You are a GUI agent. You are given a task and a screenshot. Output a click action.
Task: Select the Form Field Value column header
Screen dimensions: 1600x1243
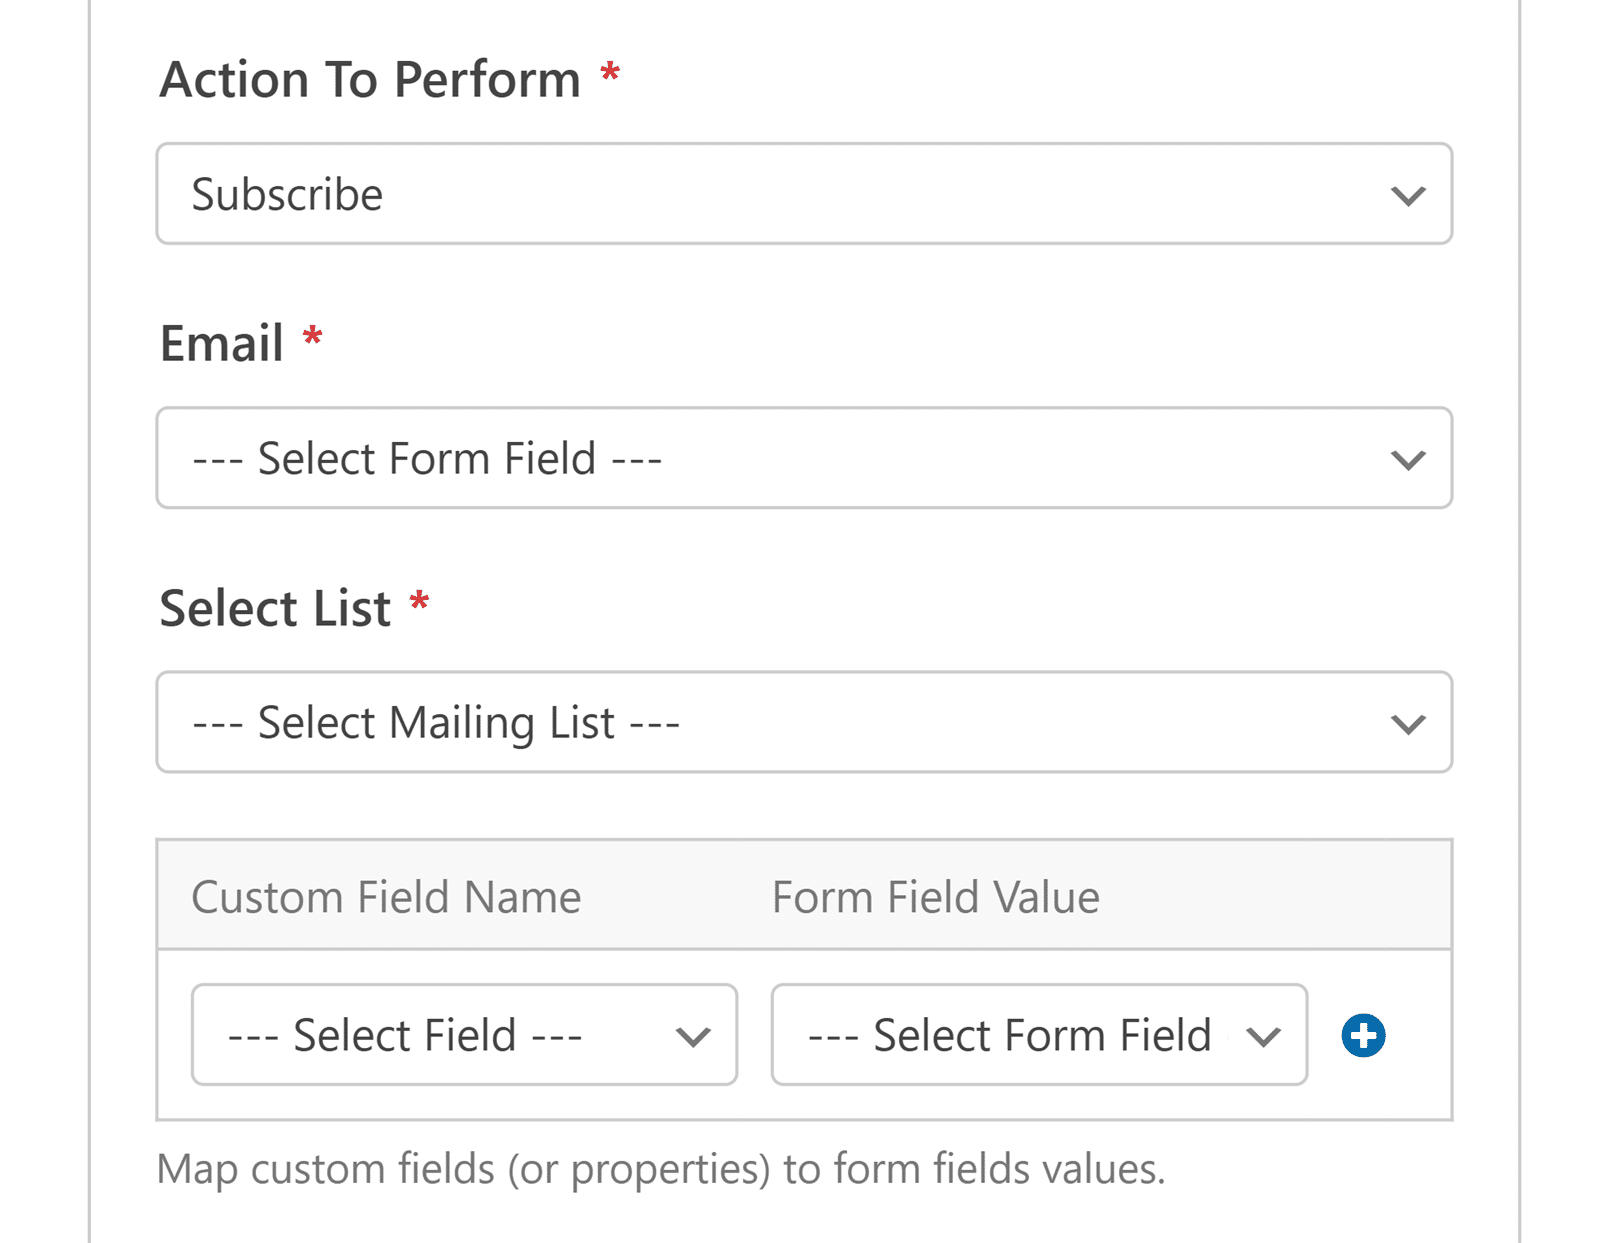[x=936, y=897]
